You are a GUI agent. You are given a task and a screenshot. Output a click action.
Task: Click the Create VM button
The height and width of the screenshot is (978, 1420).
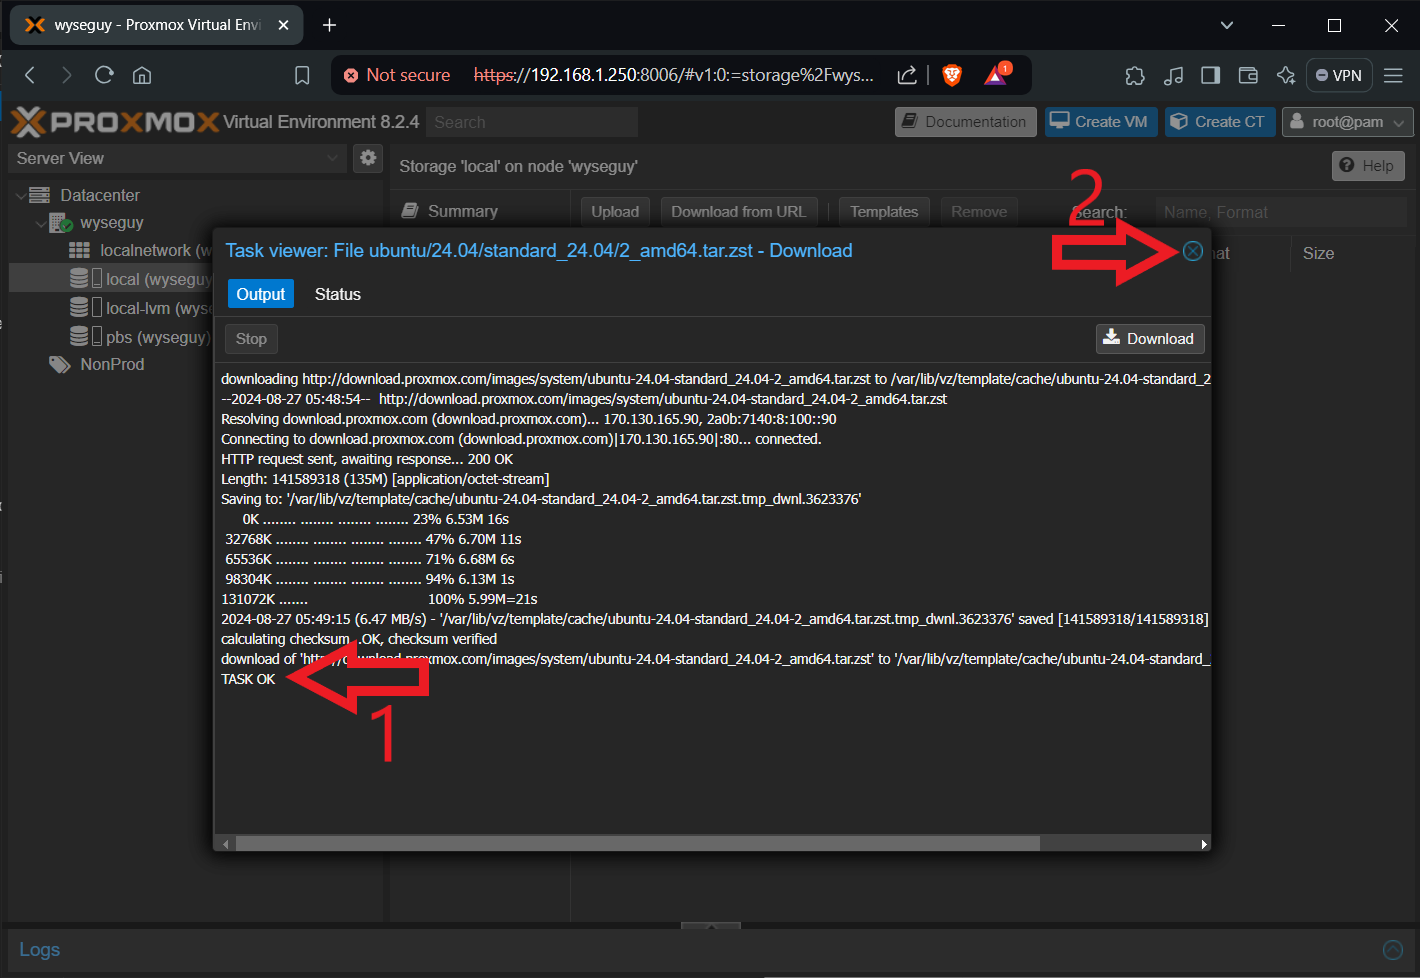pos(1100,122)
